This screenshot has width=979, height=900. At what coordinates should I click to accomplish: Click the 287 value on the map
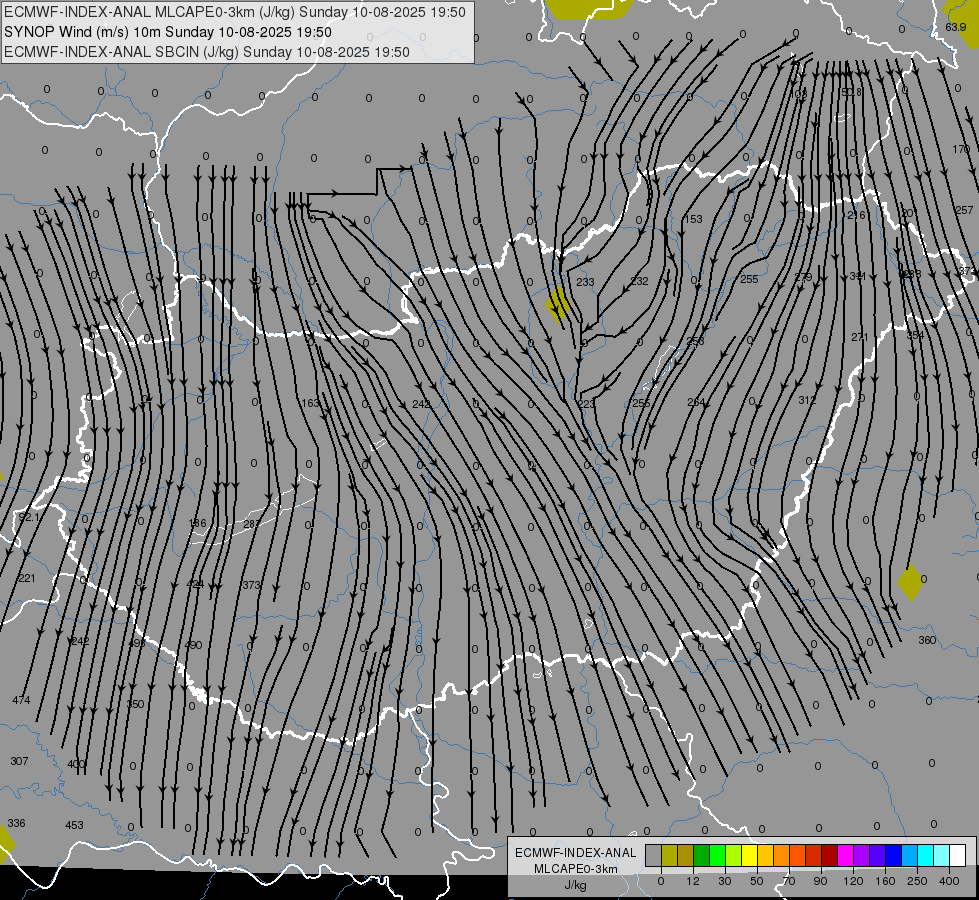pos(252,524)
